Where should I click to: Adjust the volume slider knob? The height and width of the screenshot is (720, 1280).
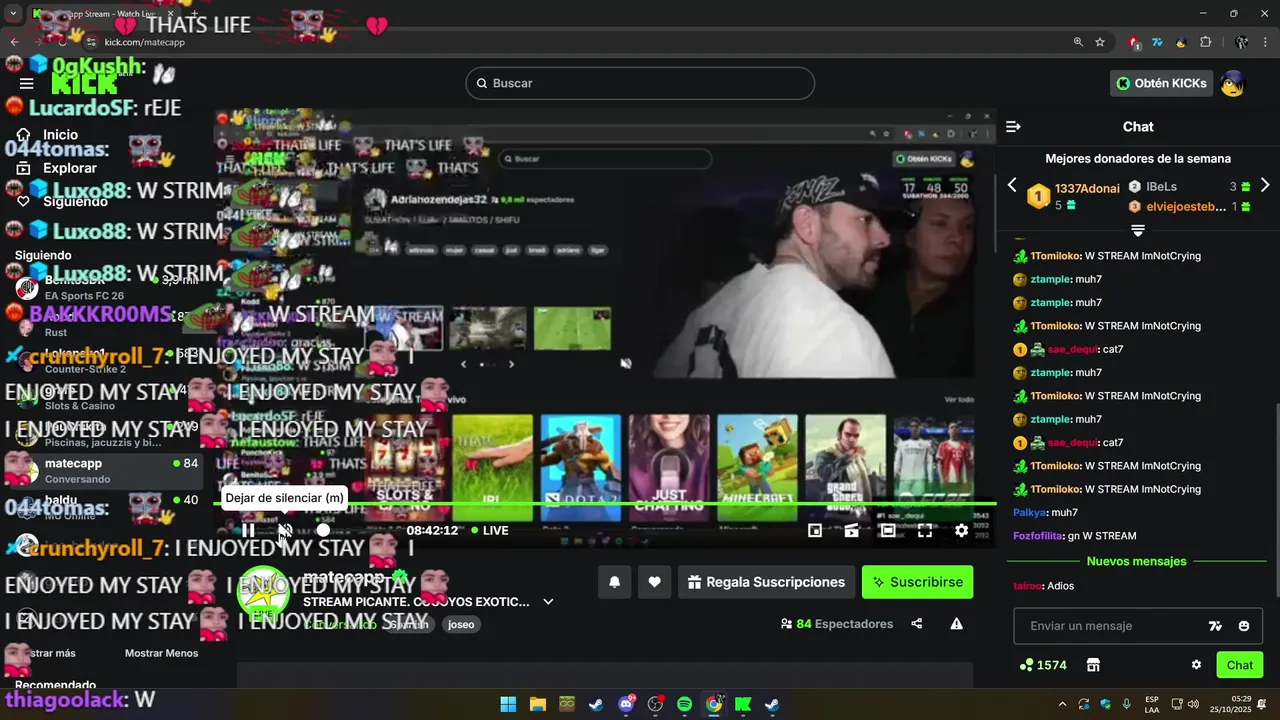click(323, 530)
